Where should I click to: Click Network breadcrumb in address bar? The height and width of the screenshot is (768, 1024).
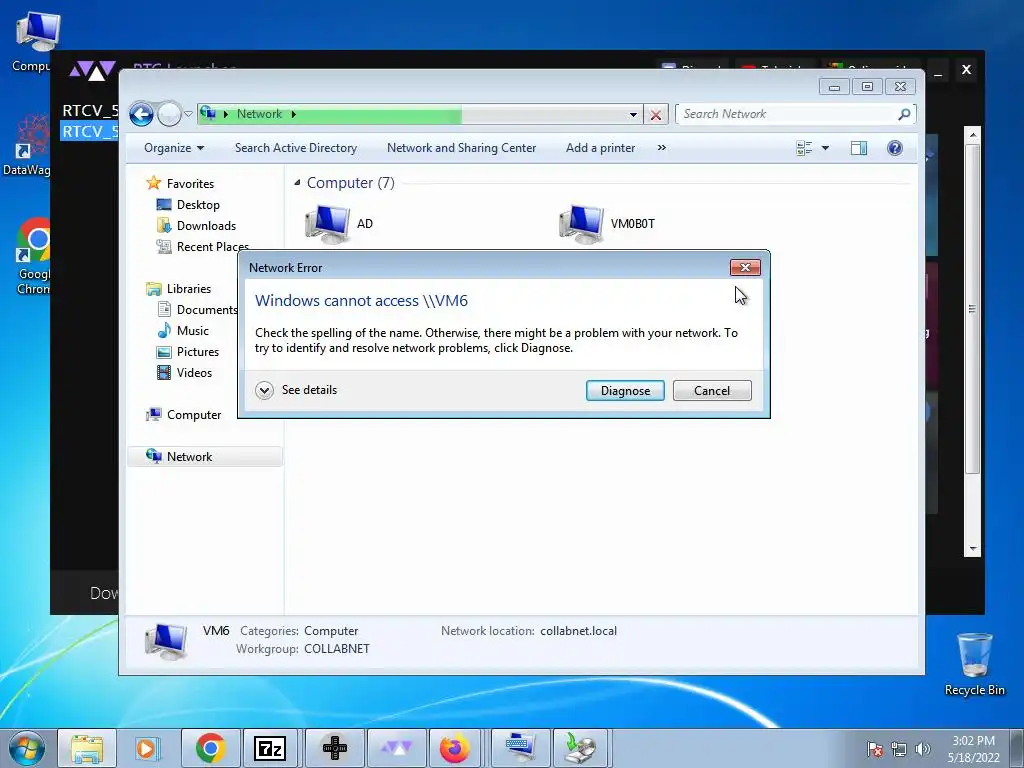point(259,114)
